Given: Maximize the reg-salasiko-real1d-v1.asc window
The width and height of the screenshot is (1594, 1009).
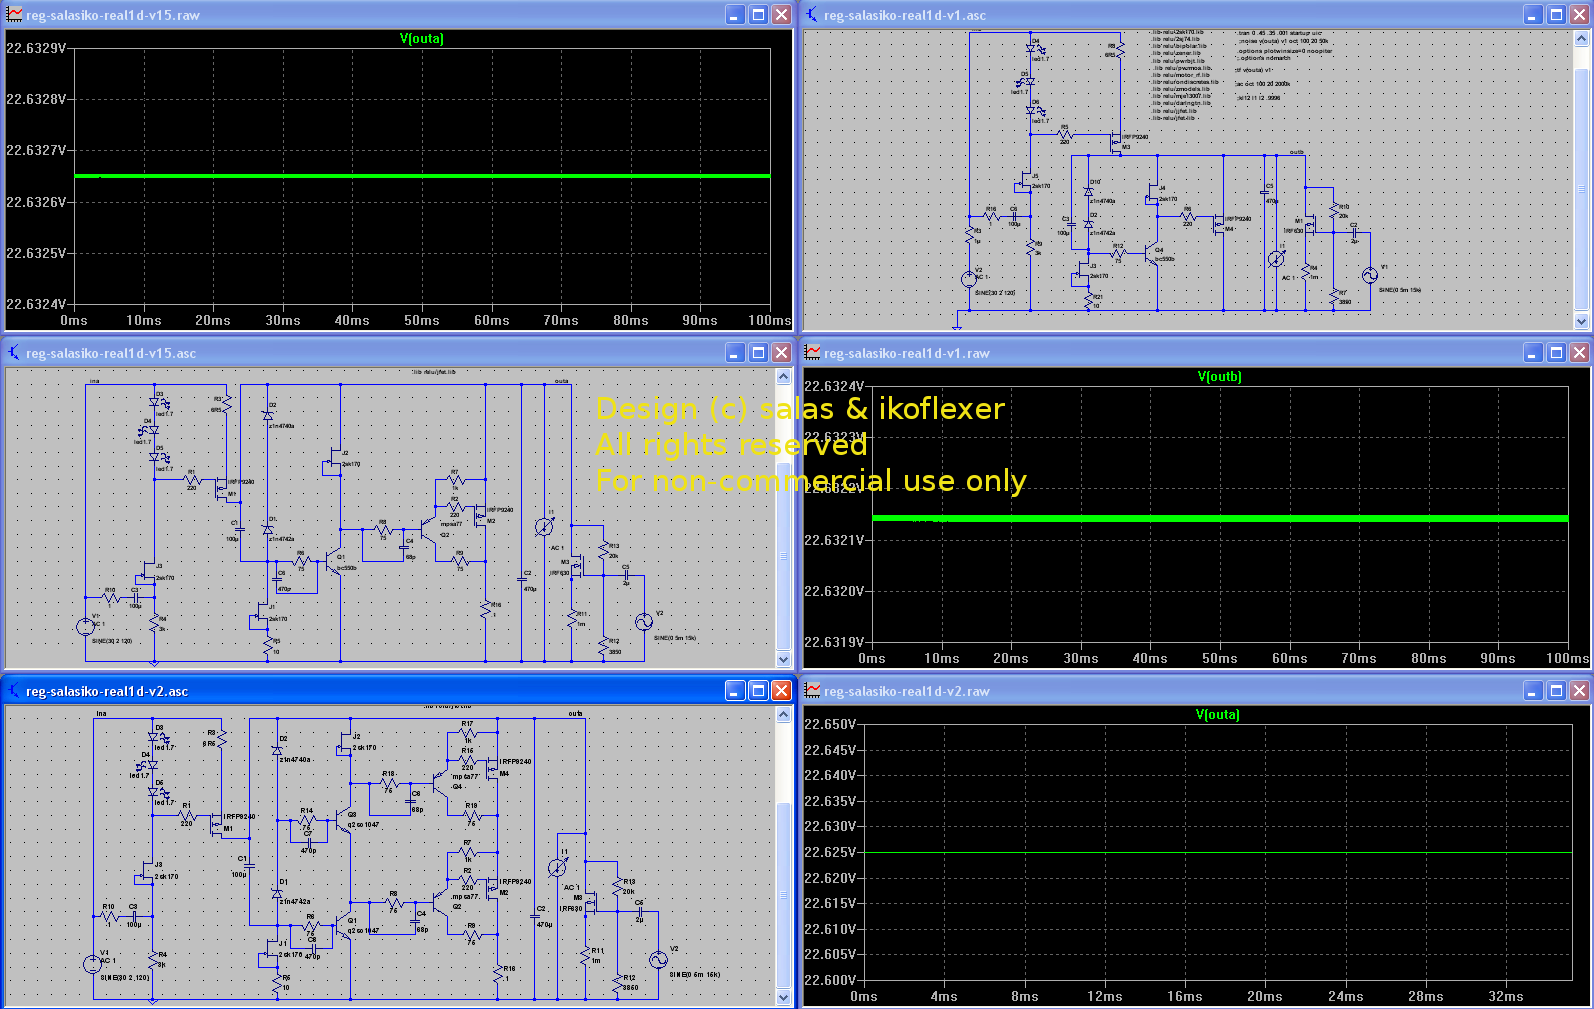Looking at the screenshot, I should click(x=1556, y=15).
